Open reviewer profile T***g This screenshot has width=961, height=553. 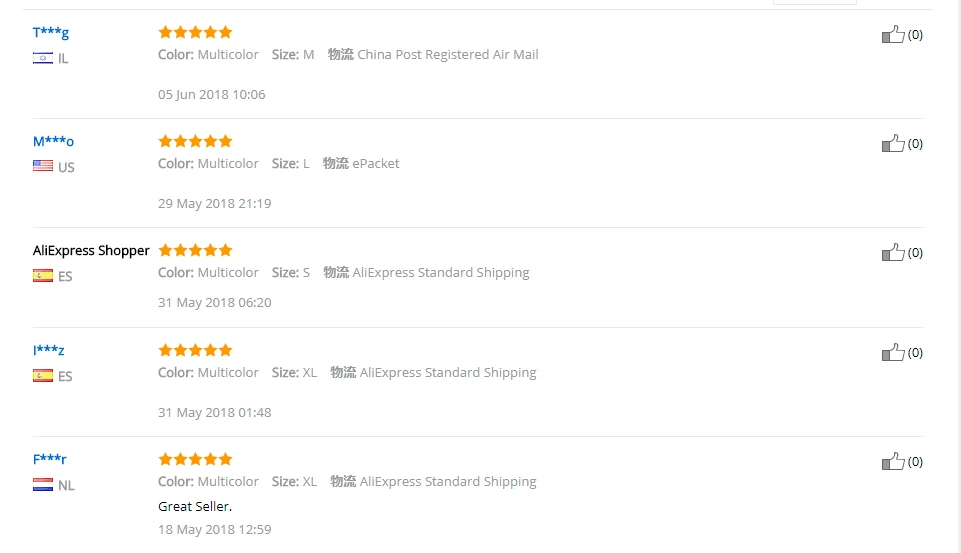pyautogui.click(x=51, y=32)
